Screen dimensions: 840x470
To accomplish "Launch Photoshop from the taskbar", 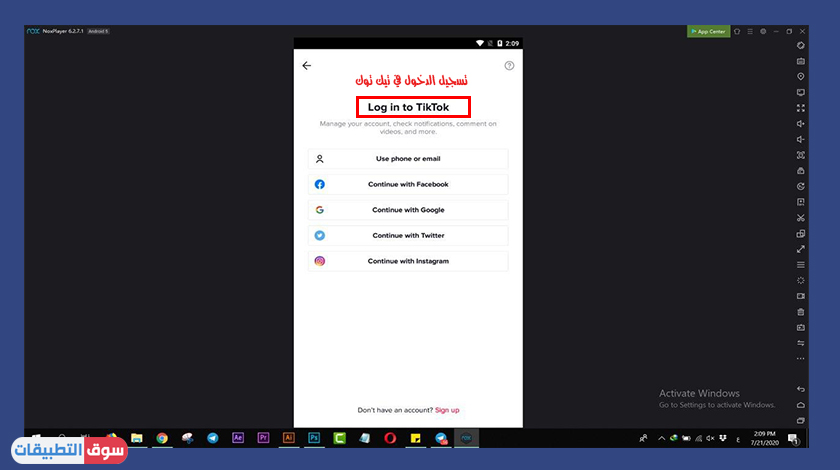I will [314, 438].
